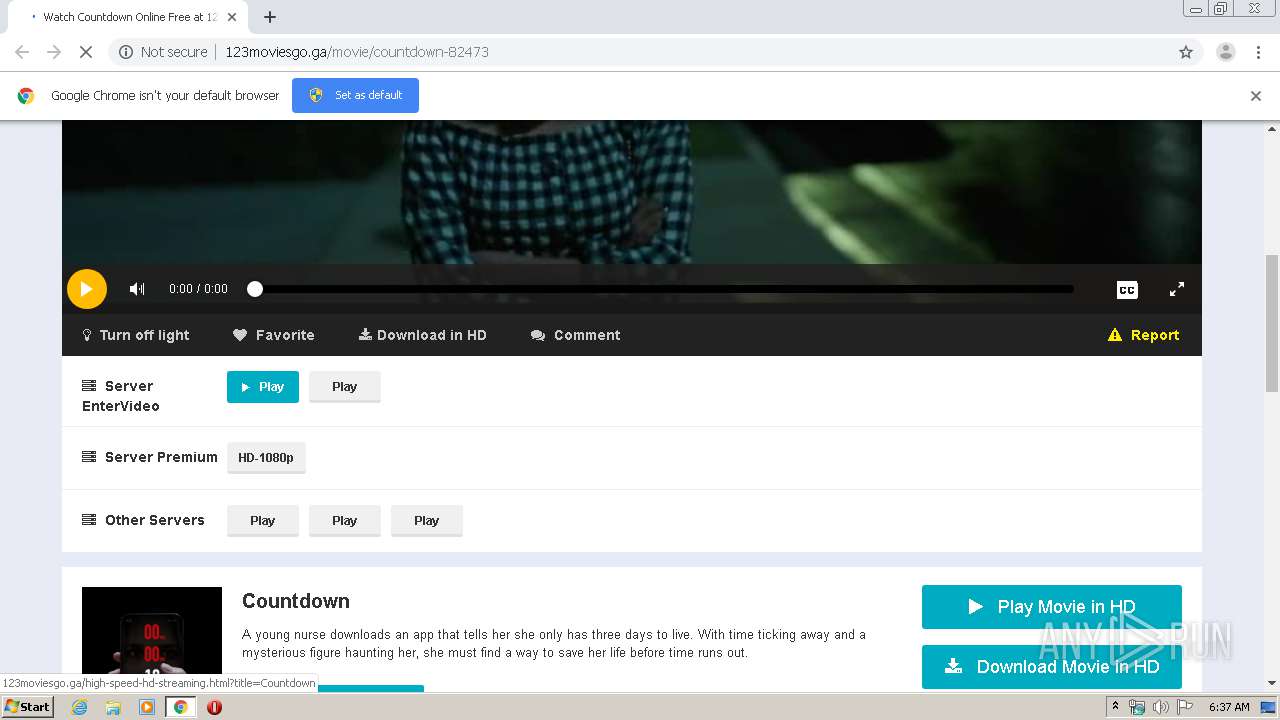
Task: Open system volume tray icon
Action: tap(1160, 707)
